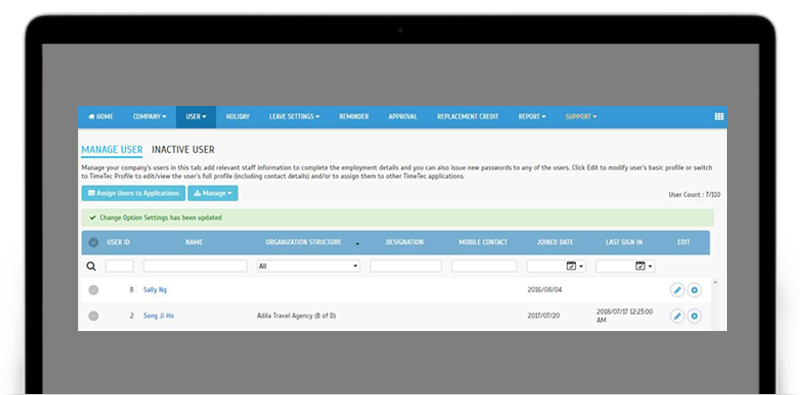Toggle the select-all checkbox in table header
The height and width of the screenshot is (395, 800).
click(93, 242)
